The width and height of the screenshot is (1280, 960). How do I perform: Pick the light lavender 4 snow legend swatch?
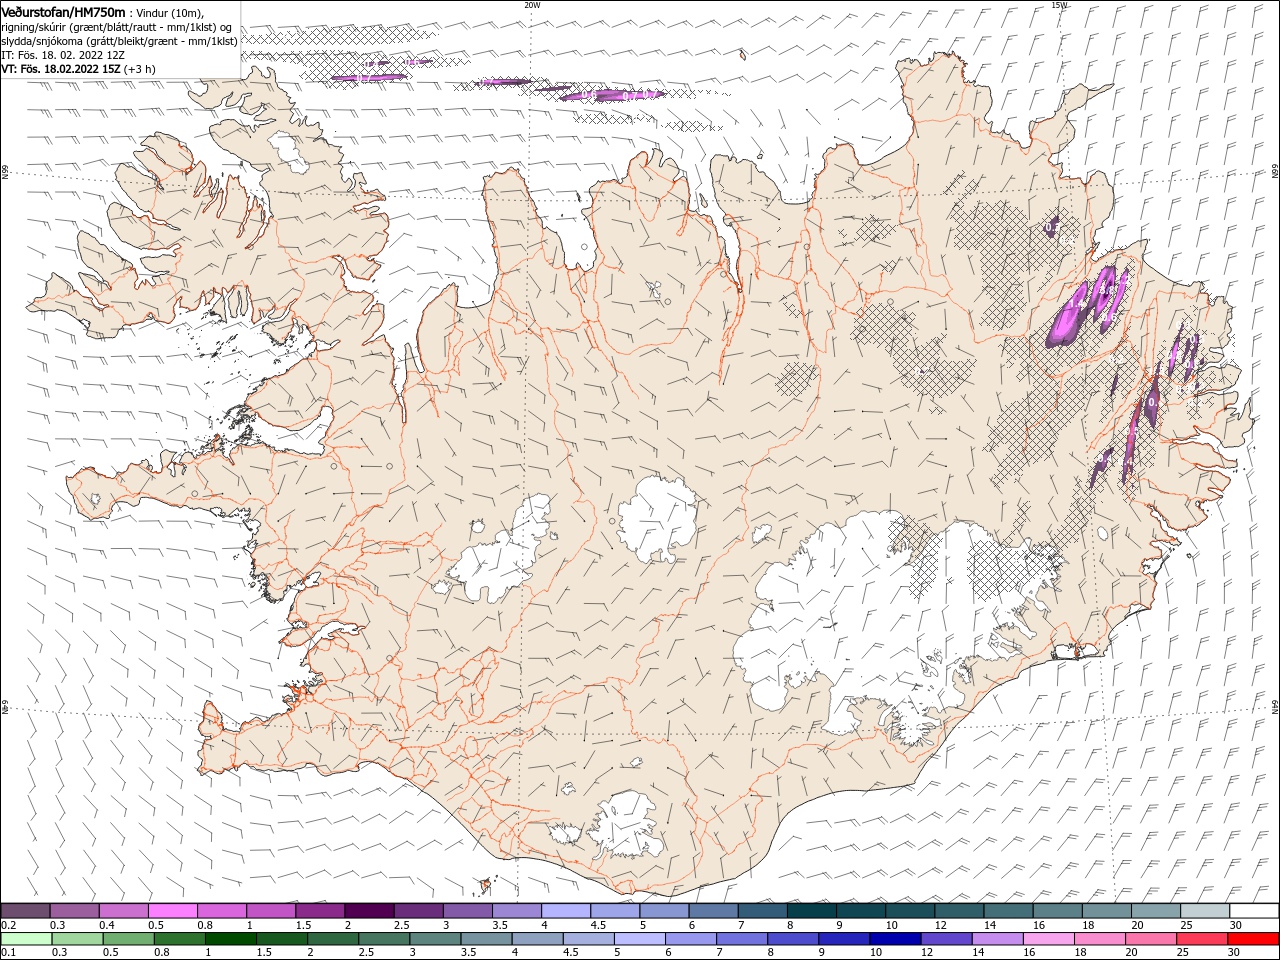pyautogui.click(x=566, y=911)
